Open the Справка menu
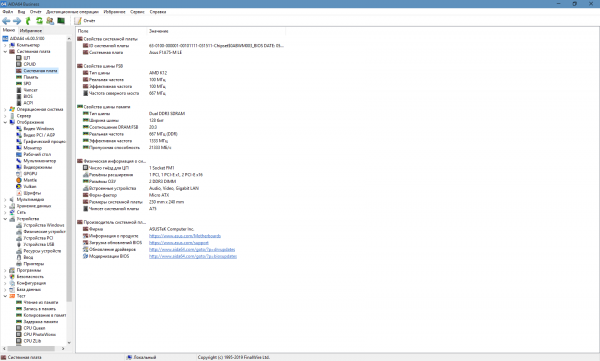600x361 pixels. pyautogui.click(x=158, y=12)
